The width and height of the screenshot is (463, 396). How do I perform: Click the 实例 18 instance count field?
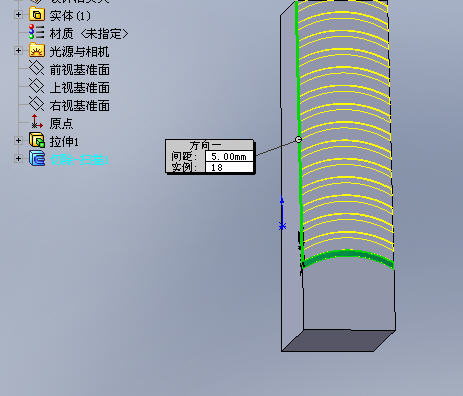coord(229,167)
